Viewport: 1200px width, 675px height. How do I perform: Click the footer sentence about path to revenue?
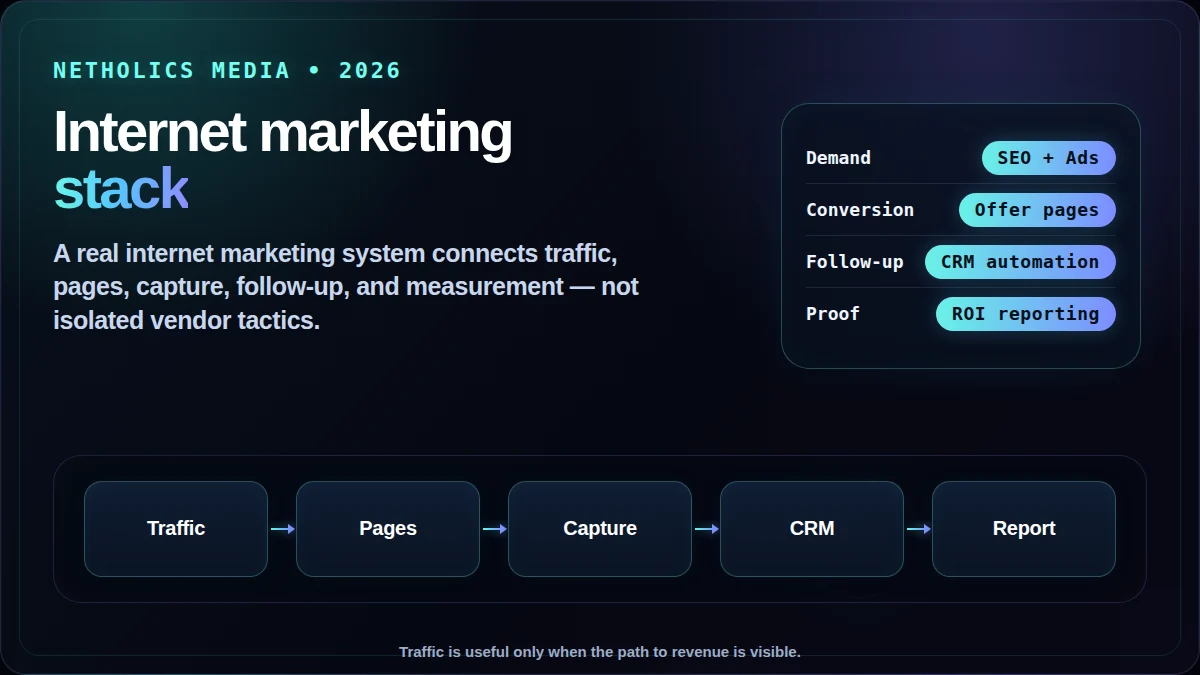600,652
